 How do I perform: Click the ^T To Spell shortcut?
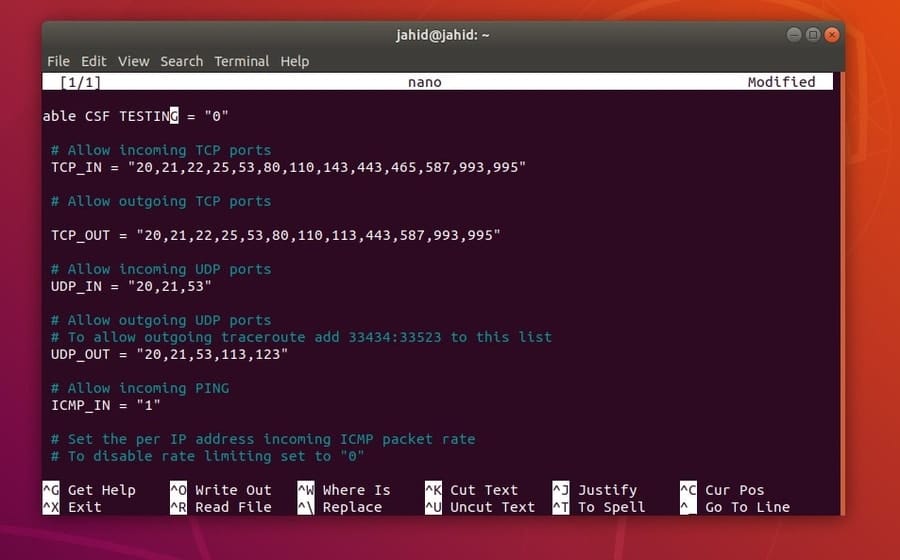(599, 507)
